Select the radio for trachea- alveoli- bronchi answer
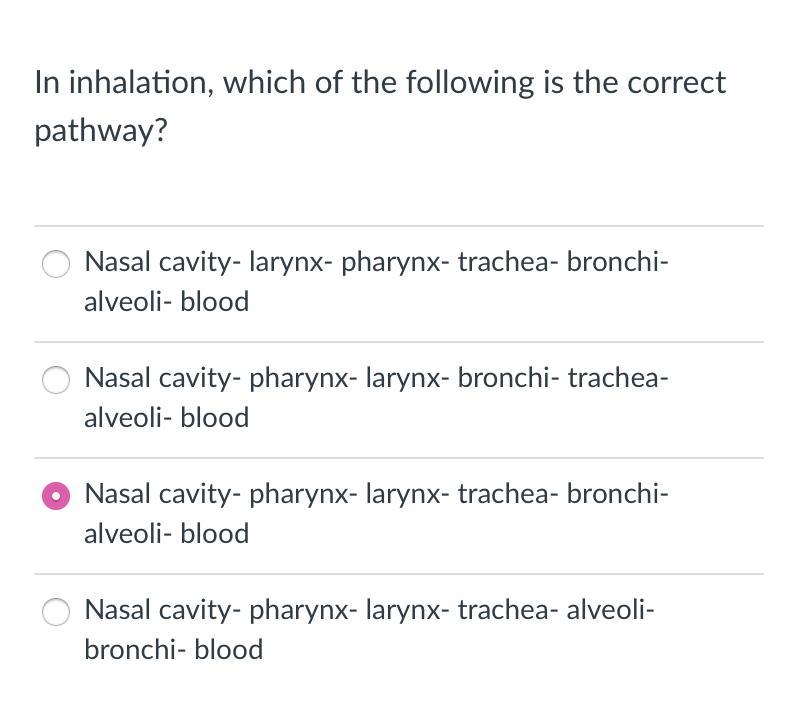Viewport: 794px width, 716px height. coord(56,612)
